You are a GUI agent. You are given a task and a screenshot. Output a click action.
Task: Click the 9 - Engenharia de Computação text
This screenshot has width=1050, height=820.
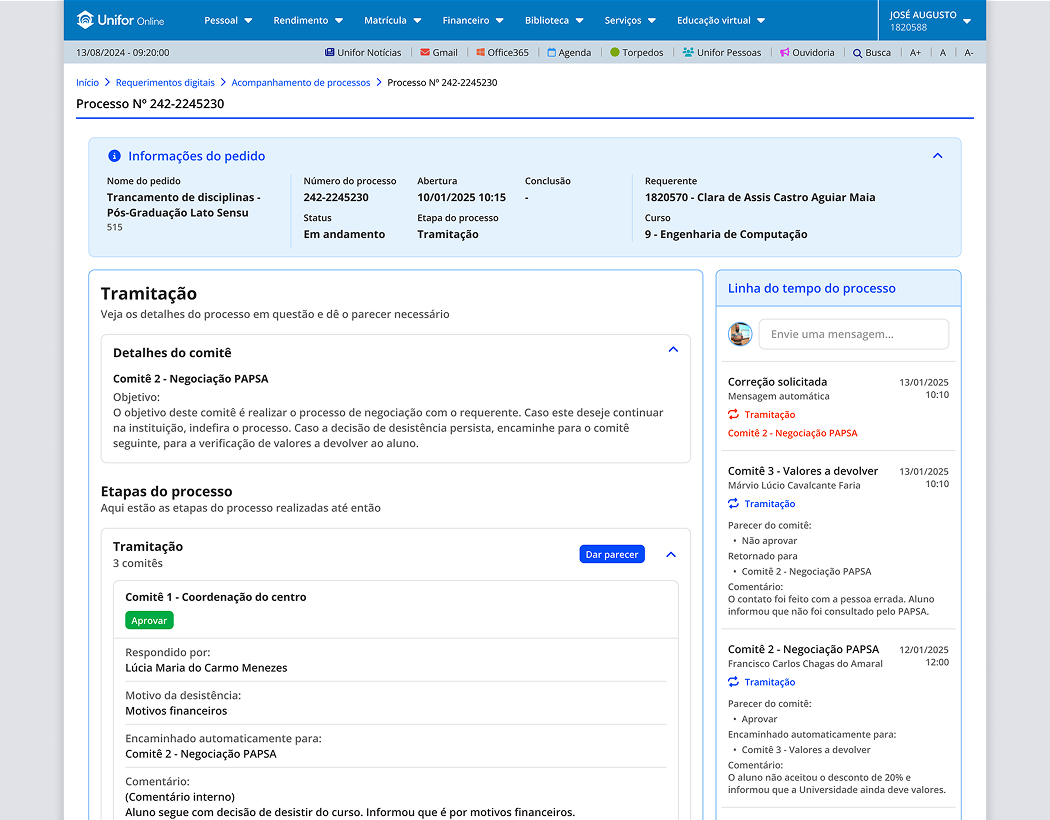click(x=726, y=234)
